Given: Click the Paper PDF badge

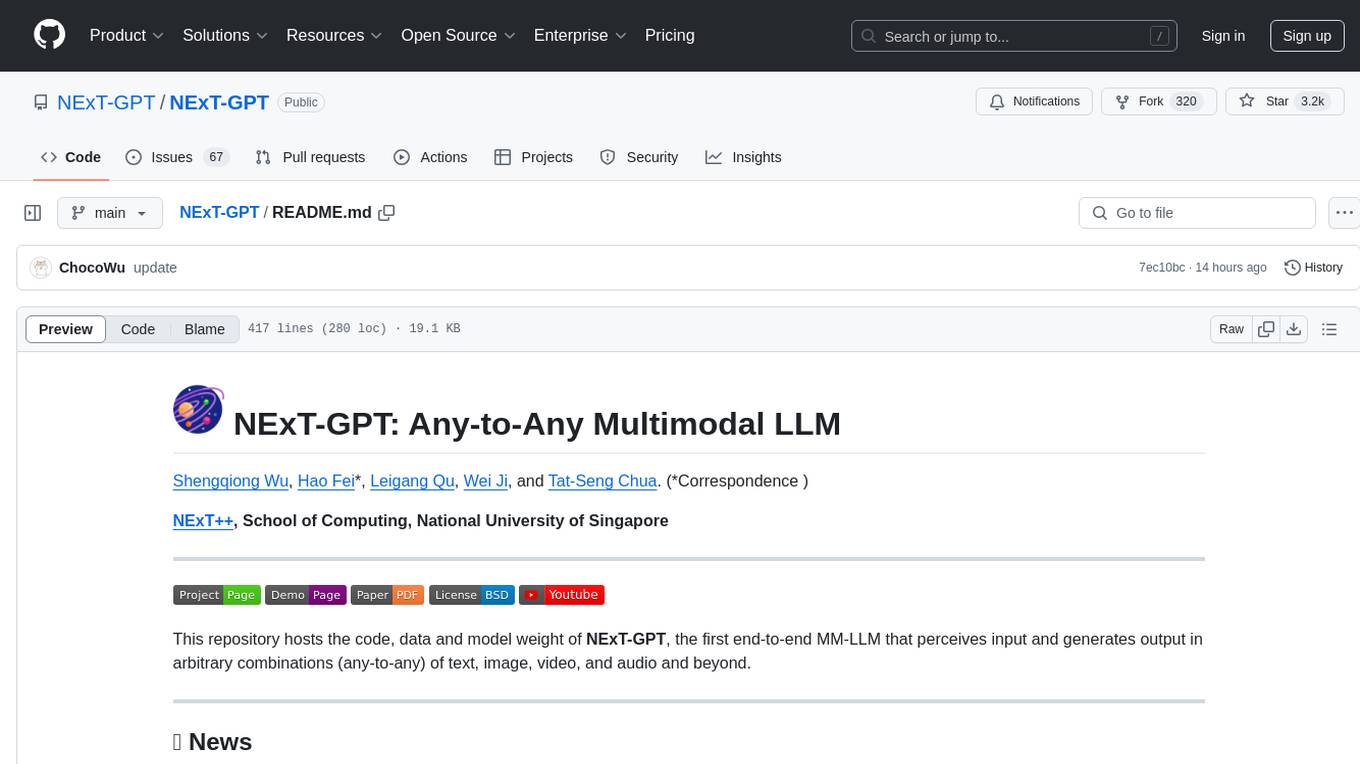Looking at the screenshot, I should coord(388,595).
